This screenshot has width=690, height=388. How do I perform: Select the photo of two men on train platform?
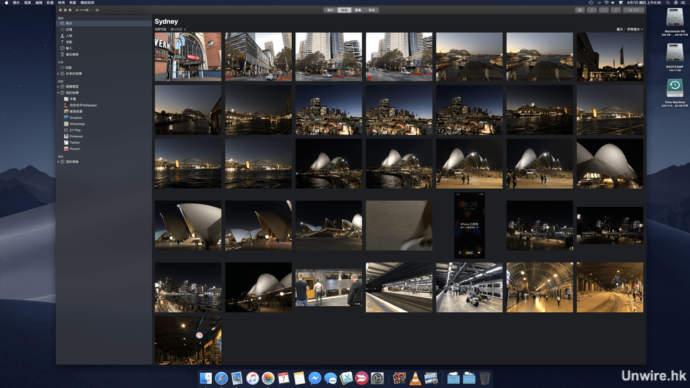tap(328, 288)
